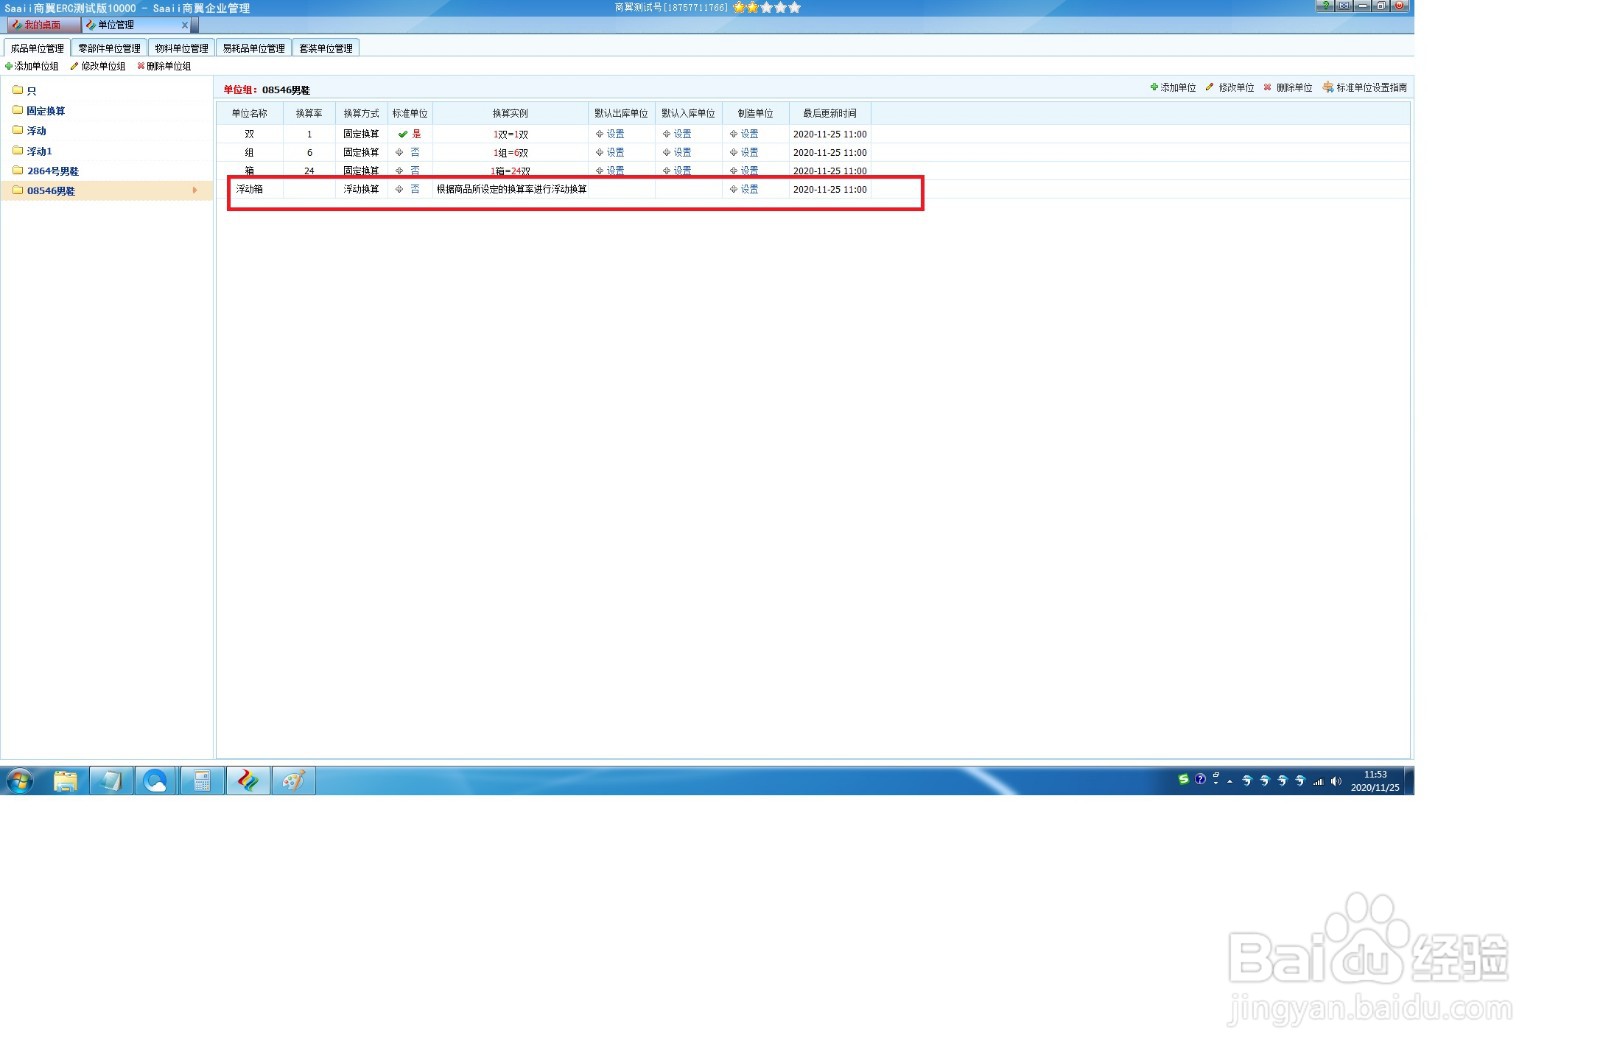
Task: Select the 1双=1双 conversion example cell
Action: click(510, 134)
